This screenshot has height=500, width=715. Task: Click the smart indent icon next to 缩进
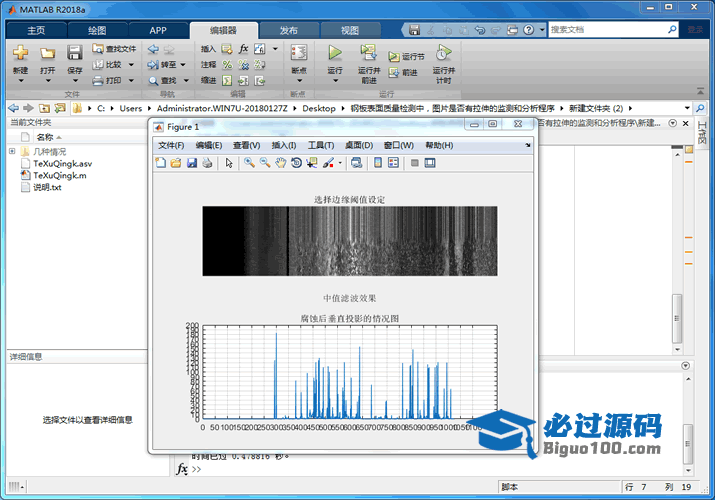[227, 81]
